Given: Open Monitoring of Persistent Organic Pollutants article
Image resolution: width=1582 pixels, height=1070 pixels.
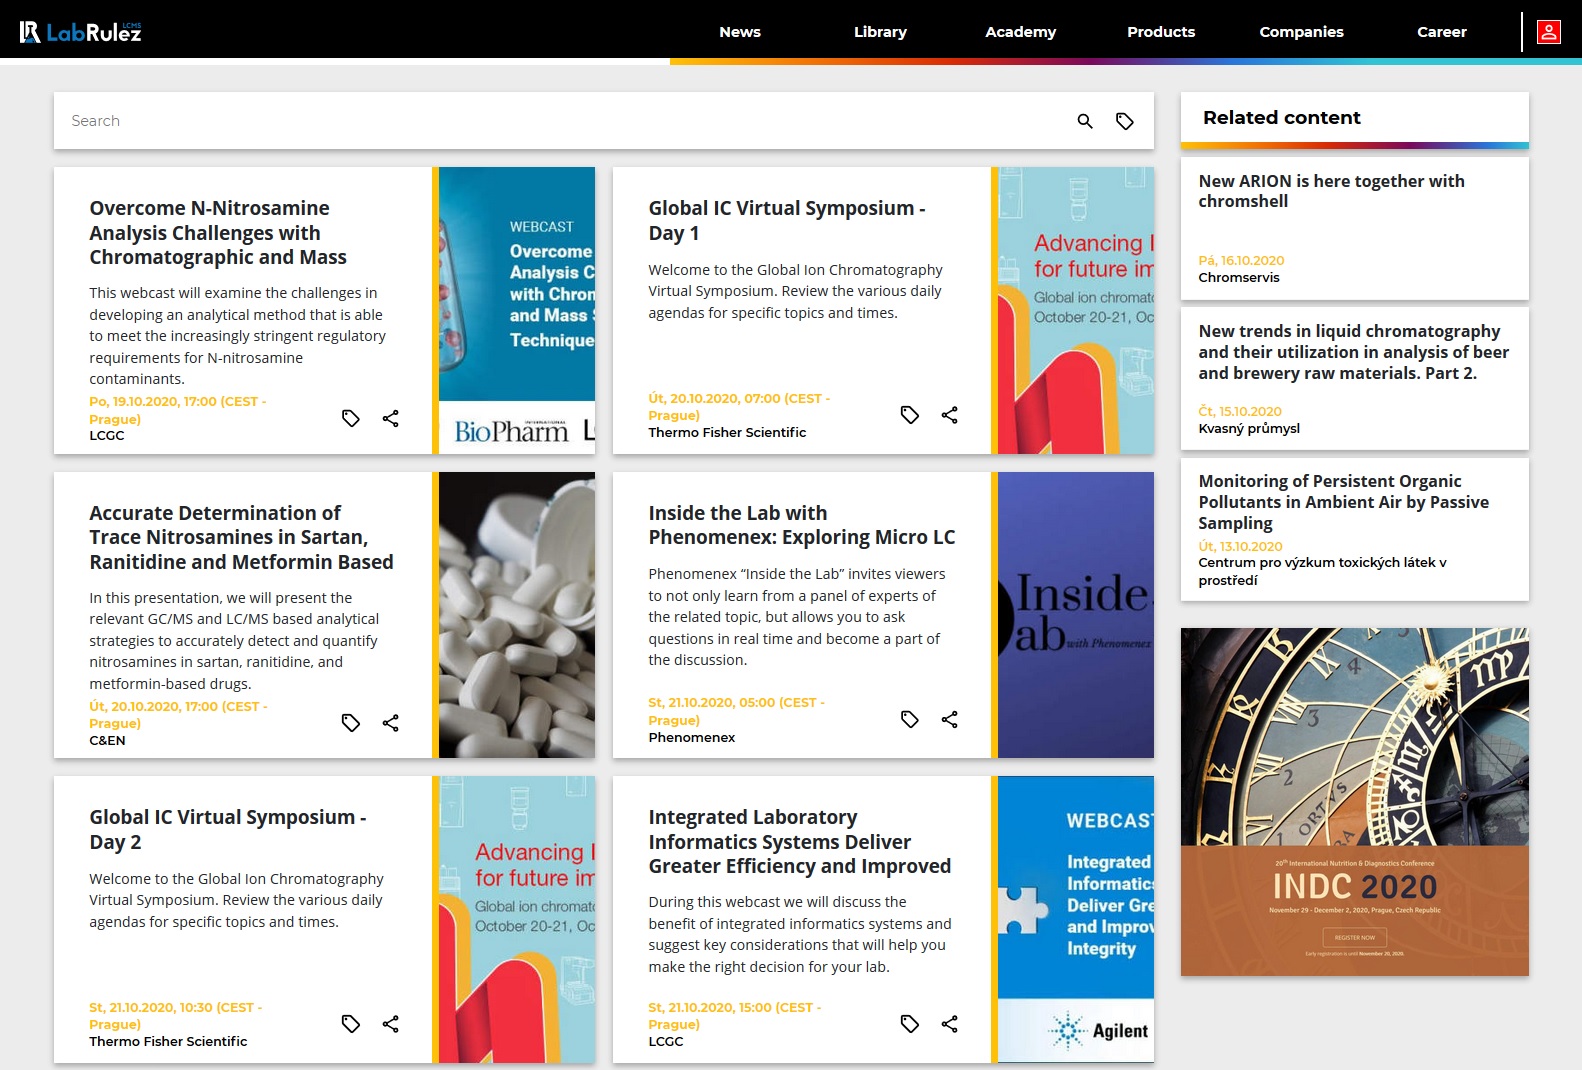Looking at the screenshot, I should (x=1354, y=530).
